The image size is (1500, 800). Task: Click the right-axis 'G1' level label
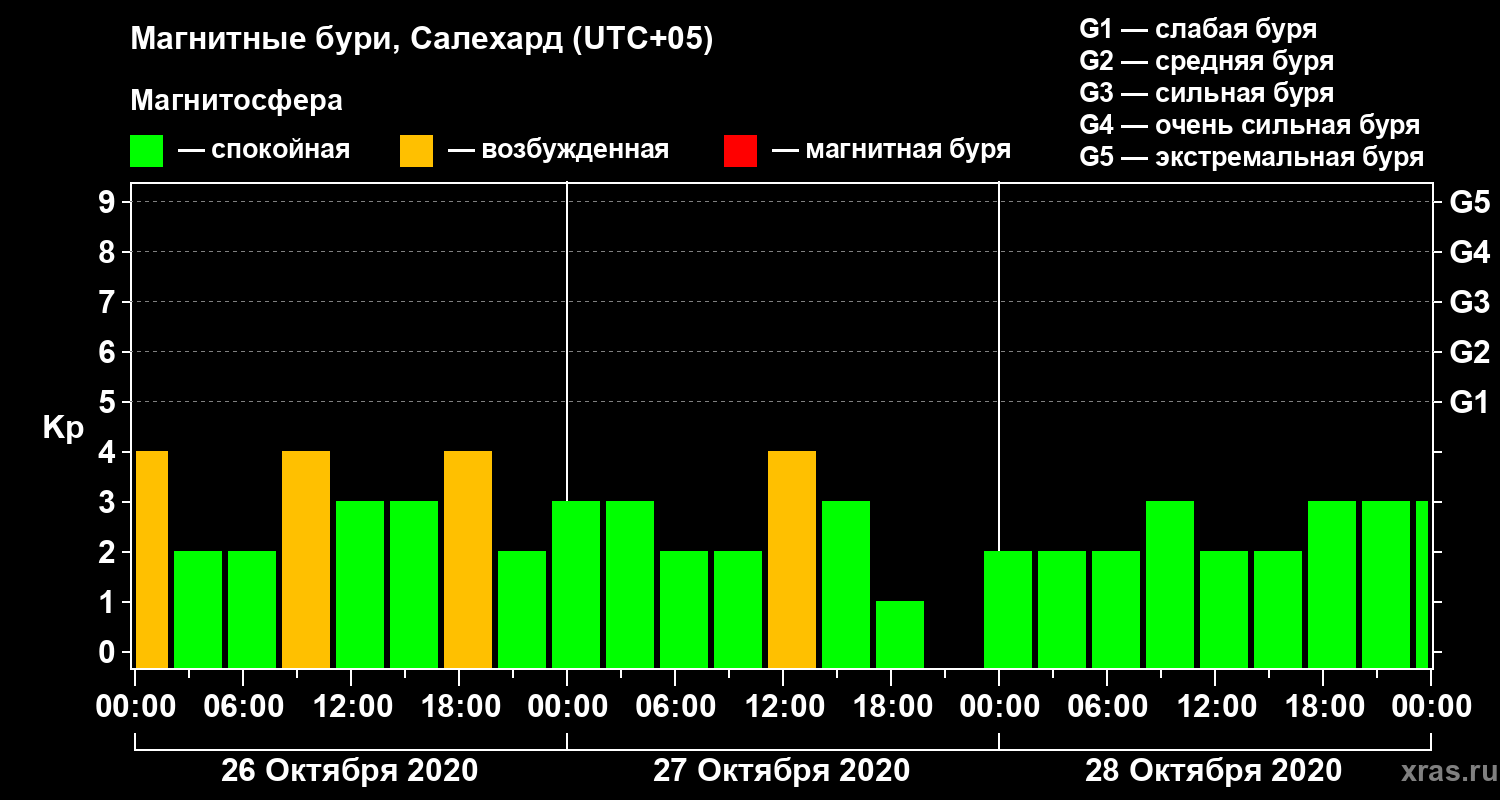(1469, 402)
